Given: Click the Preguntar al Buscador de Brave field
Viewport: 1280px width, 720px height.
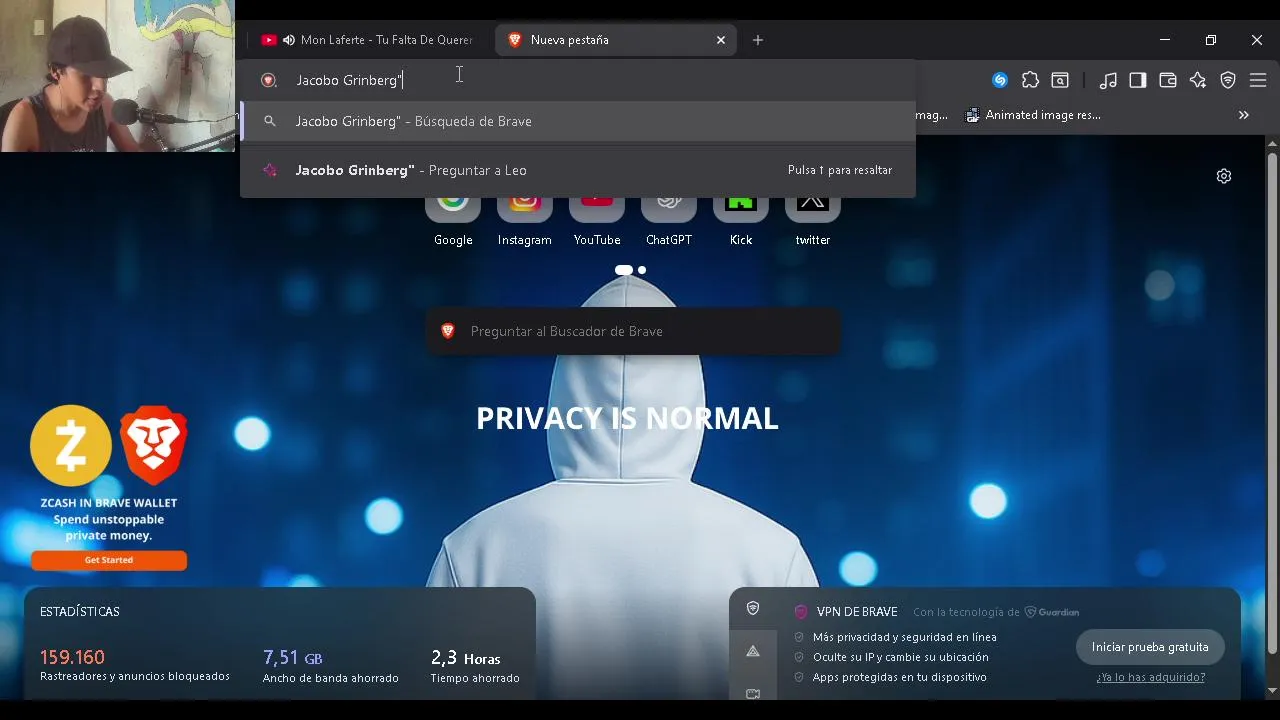Looking at the screenshot, I should [x=633, y=331].
